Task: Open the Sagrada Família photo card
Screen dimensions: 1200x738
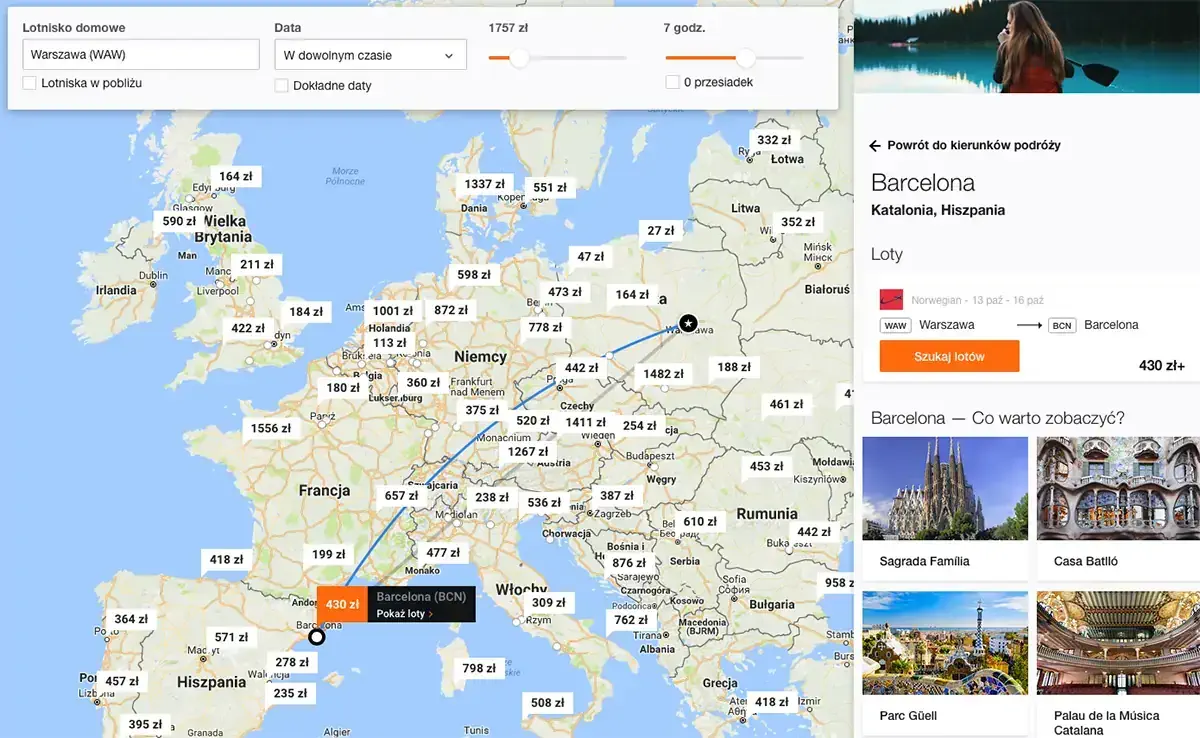Action: coord(945,508)
